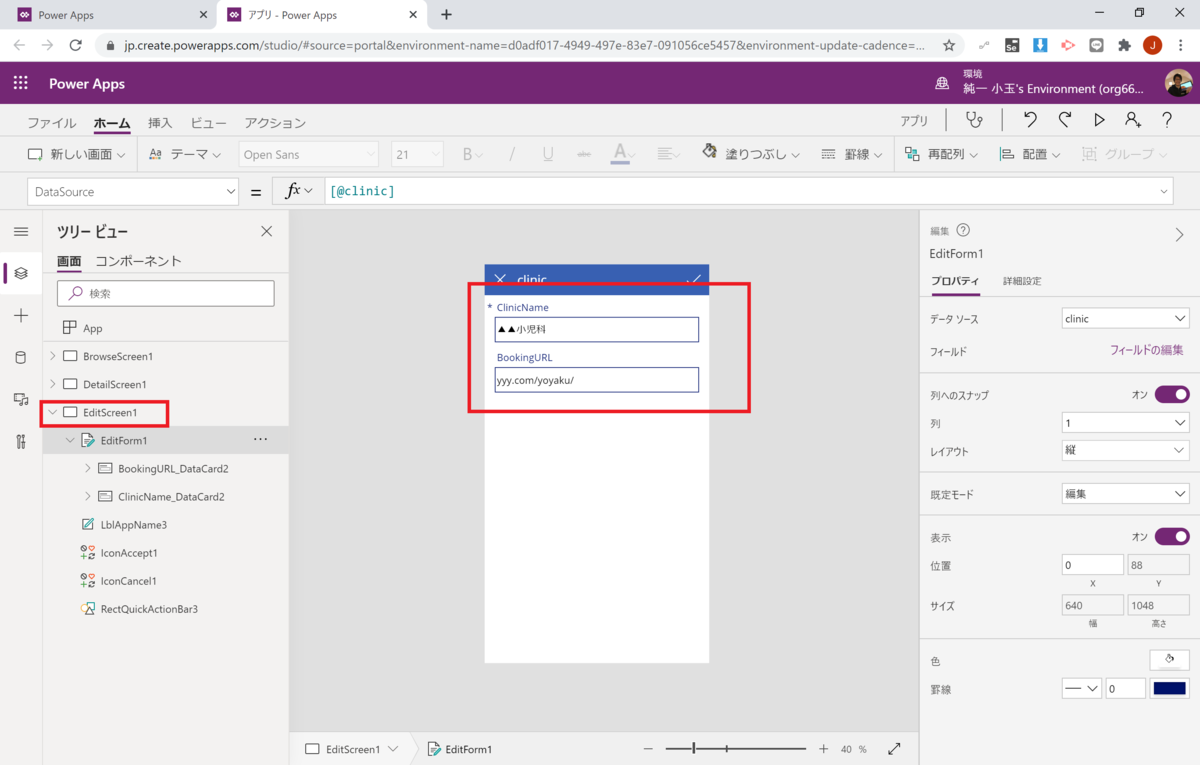
Task: Open the テーマ dropdown
Action: [x=185, y=154]
